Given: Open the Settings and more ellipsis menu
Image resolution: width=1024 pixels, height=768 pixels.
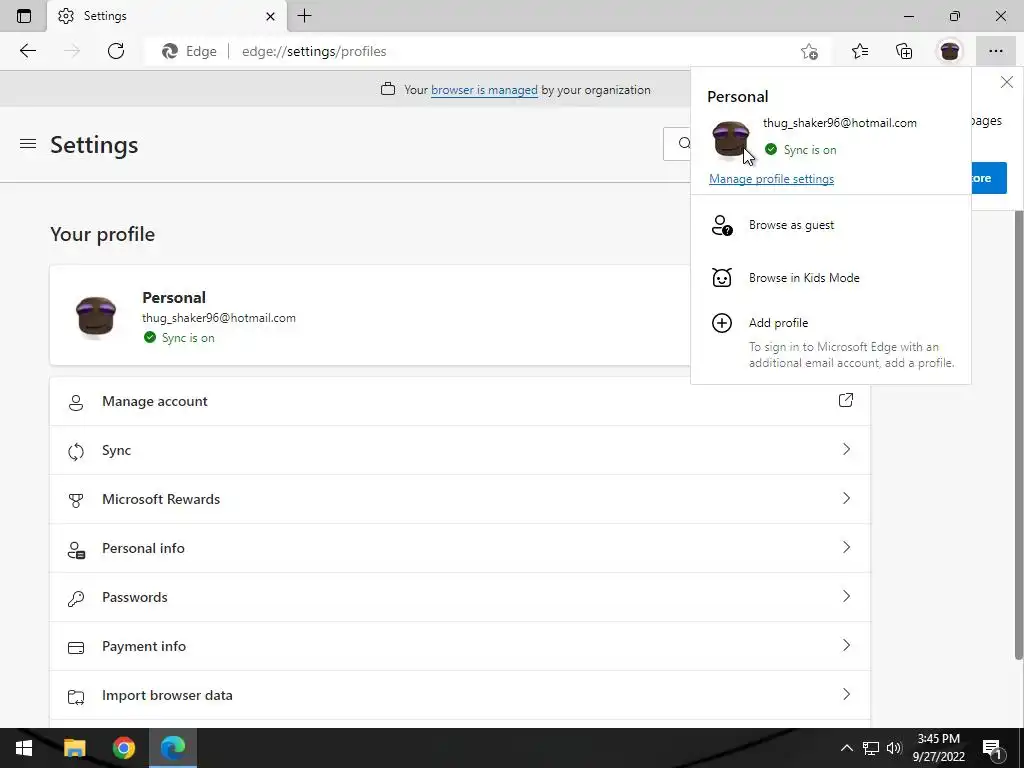Looking at the screenshot, I should 995,51.
